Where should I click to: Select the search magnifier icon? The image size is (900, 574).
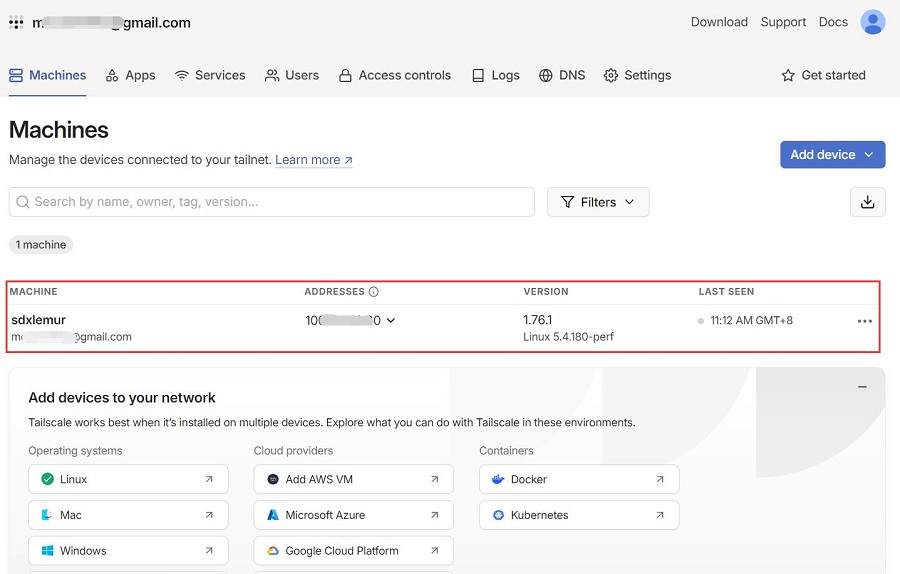coord(23,201)
